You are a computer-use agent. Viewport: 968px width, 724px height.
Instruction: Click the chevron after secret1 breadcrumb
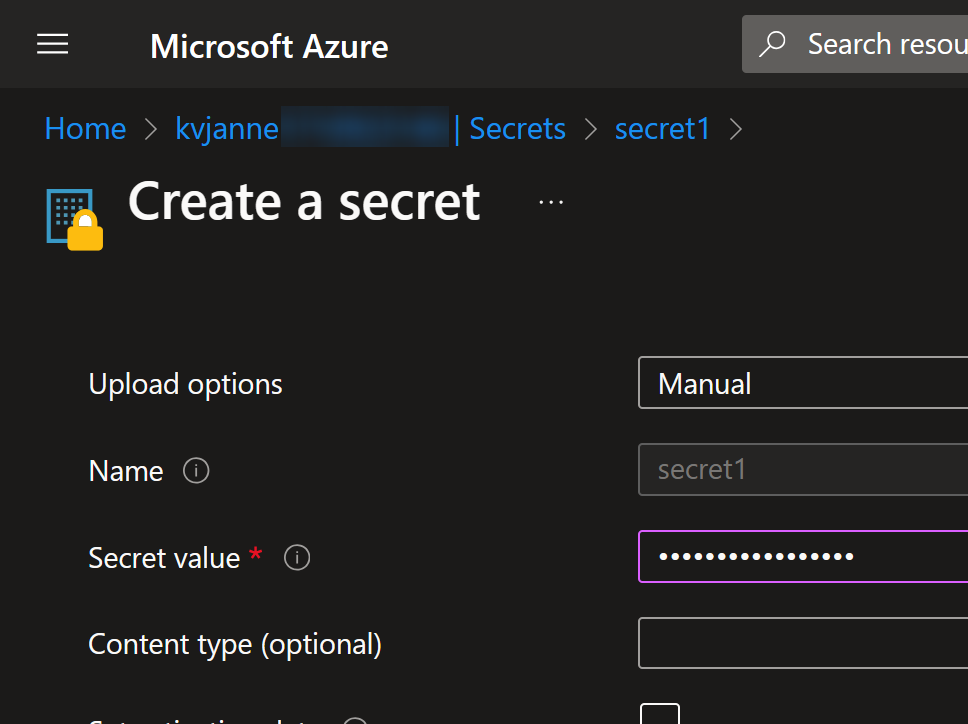tap(735, 129)
